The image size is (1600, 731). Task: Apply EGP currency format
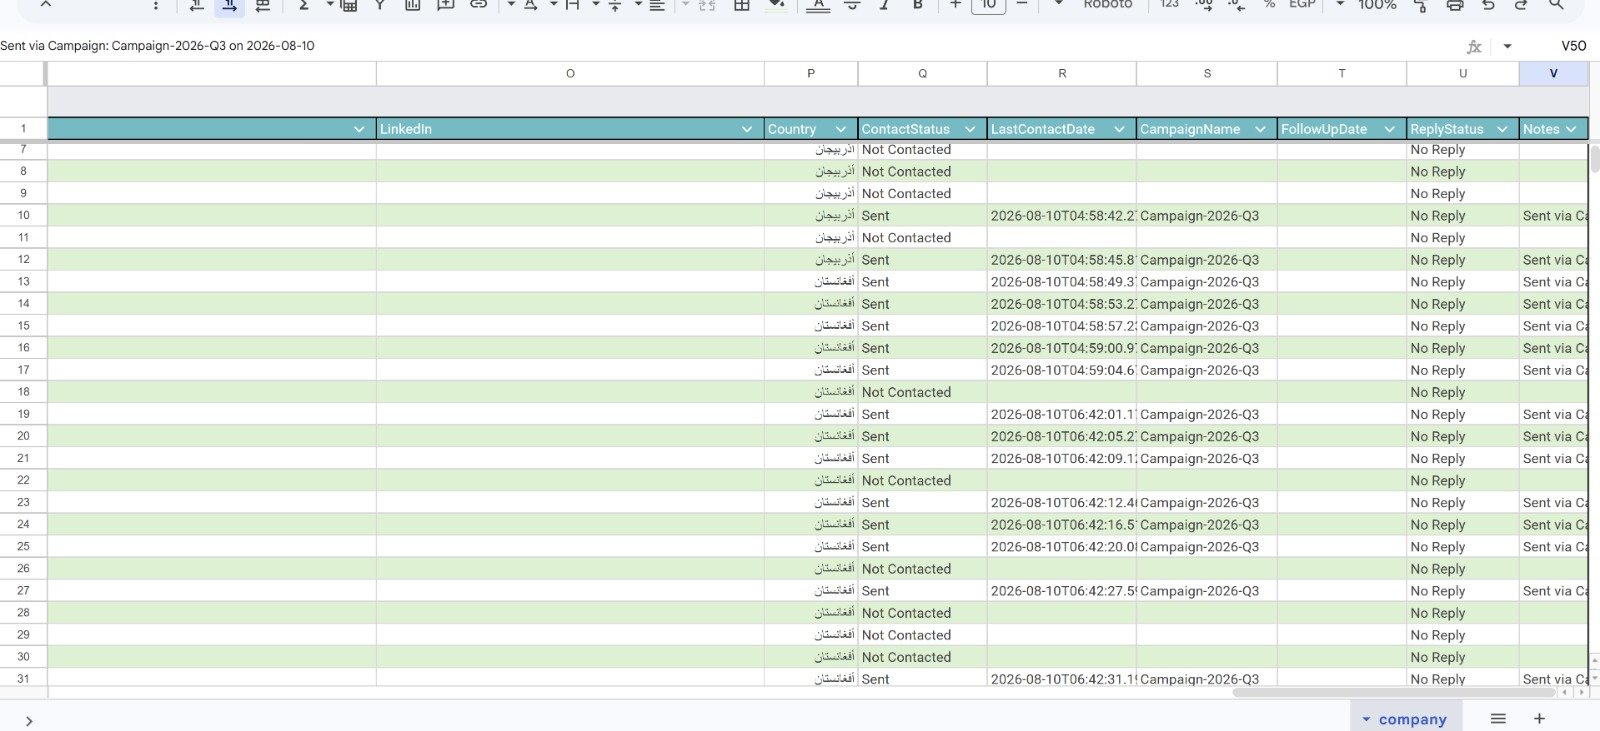pos(1302,5)
